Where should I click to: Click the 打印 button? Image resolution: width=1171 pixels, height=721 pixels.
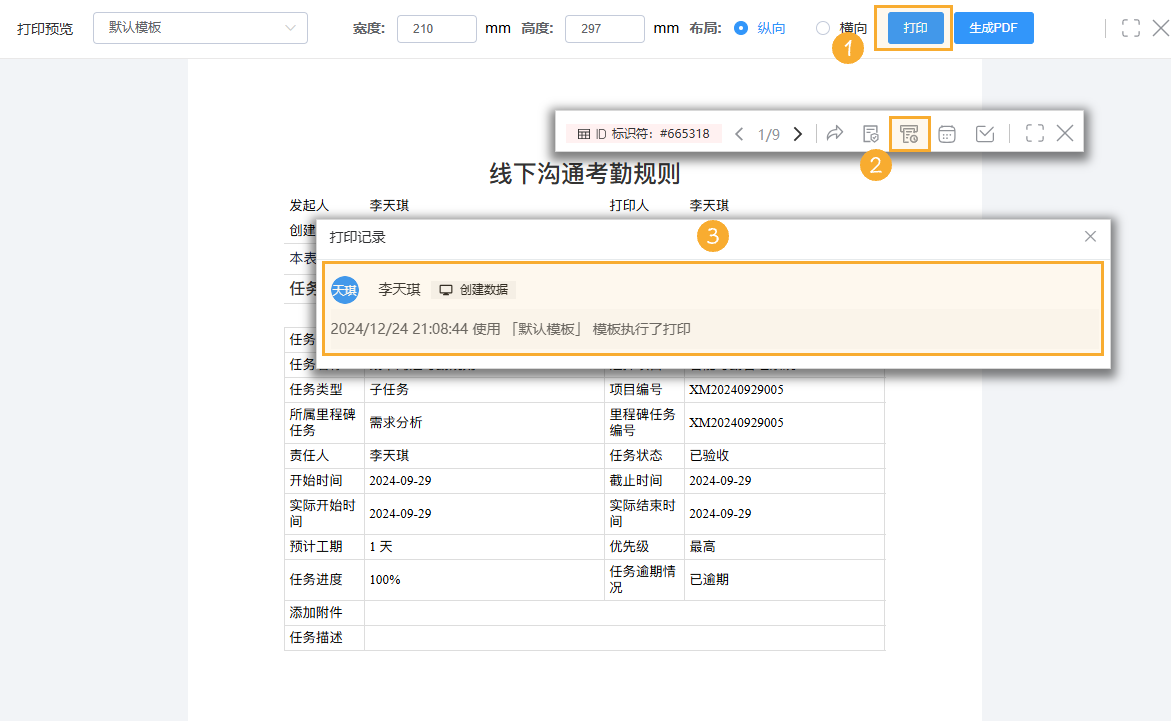click(911, 28)
